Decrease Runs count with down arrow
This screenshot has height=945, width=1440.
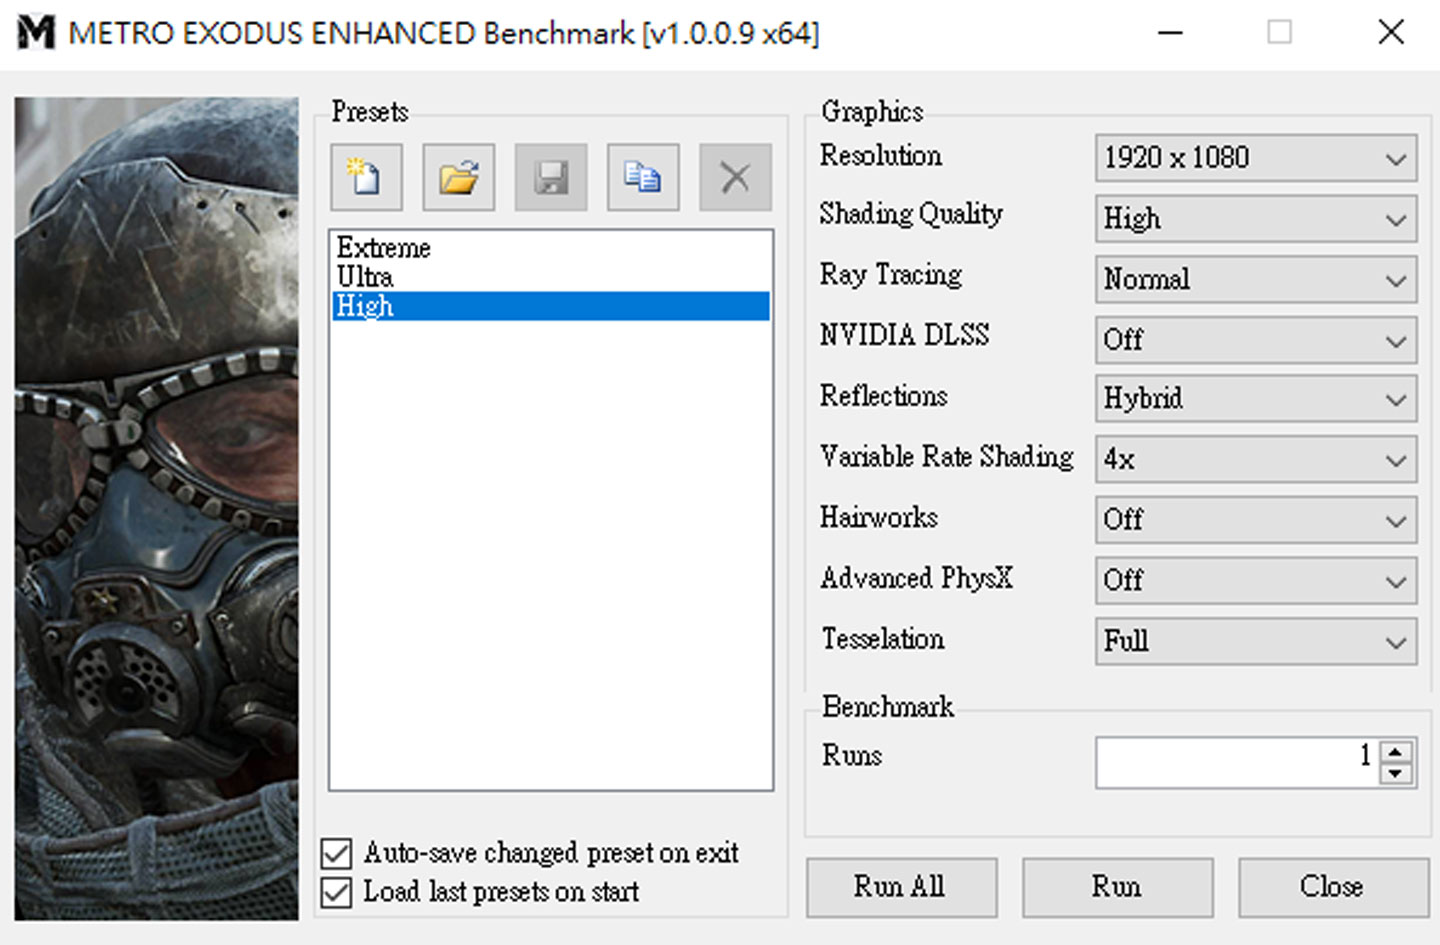[1396, 774]
